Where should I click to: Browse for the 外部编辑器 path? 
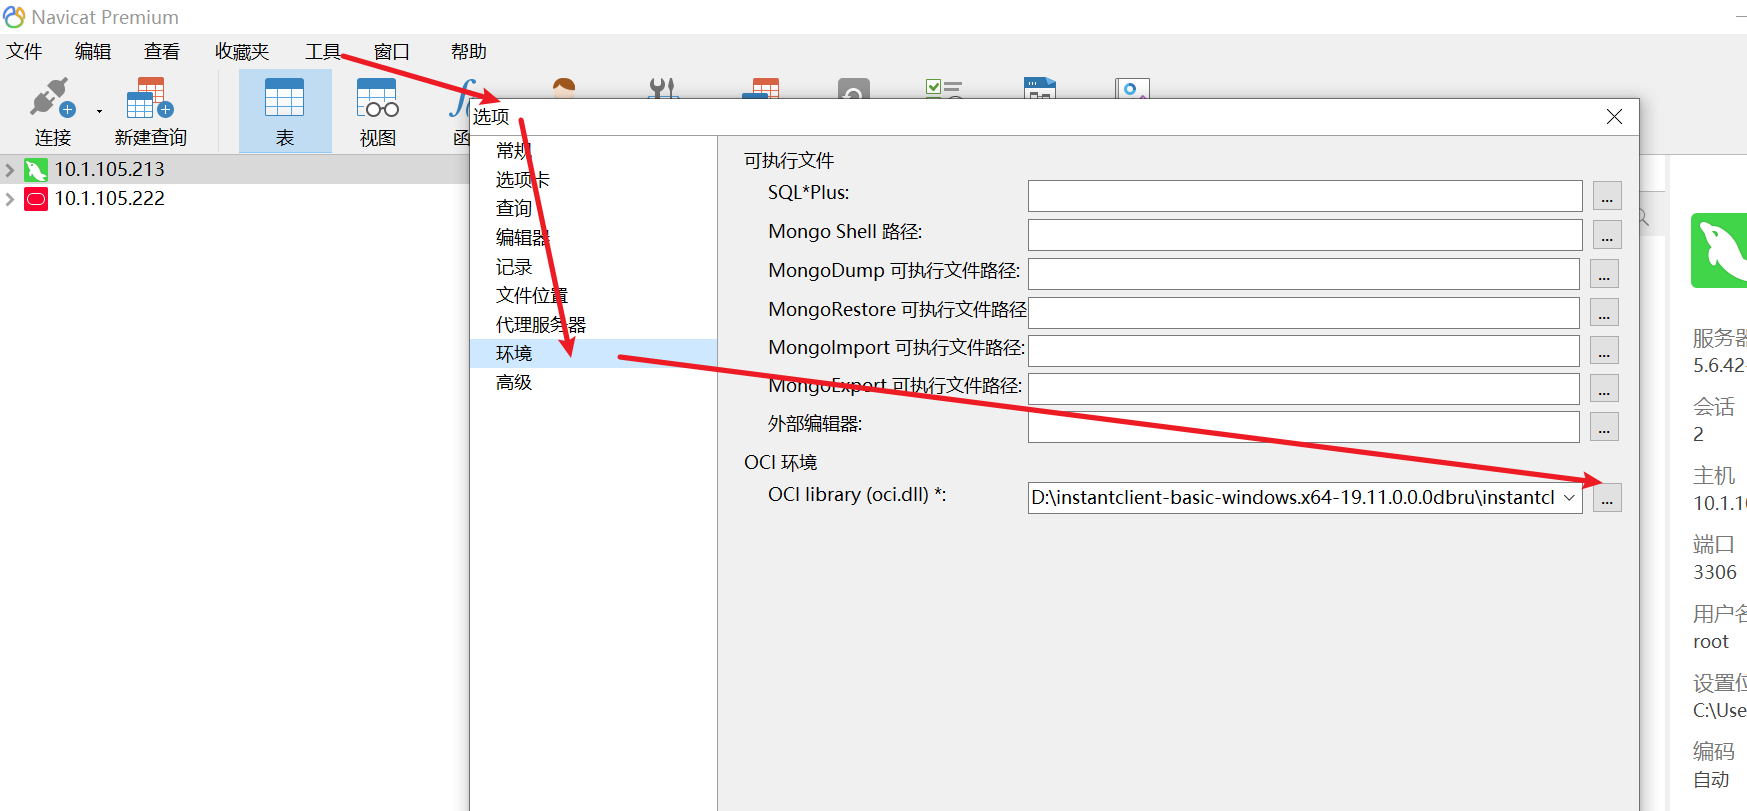pyautogui.click(x=1604, y=427)
